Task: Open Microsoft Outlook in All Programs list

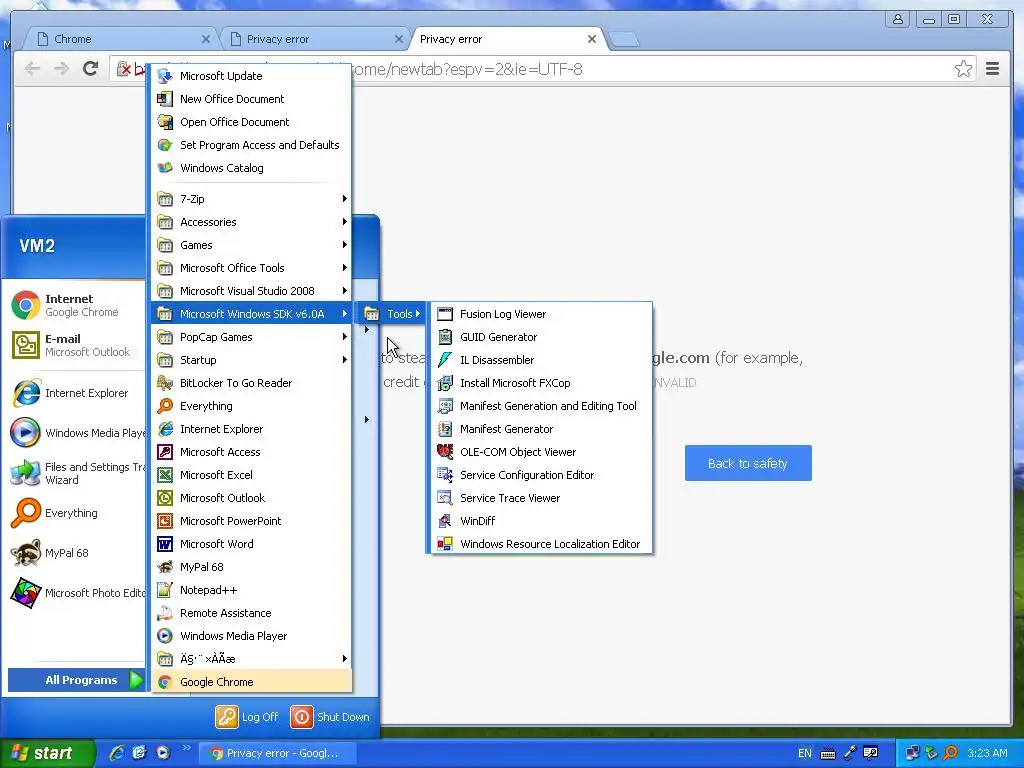Action: pyautogui.click(x=251, y=498)
